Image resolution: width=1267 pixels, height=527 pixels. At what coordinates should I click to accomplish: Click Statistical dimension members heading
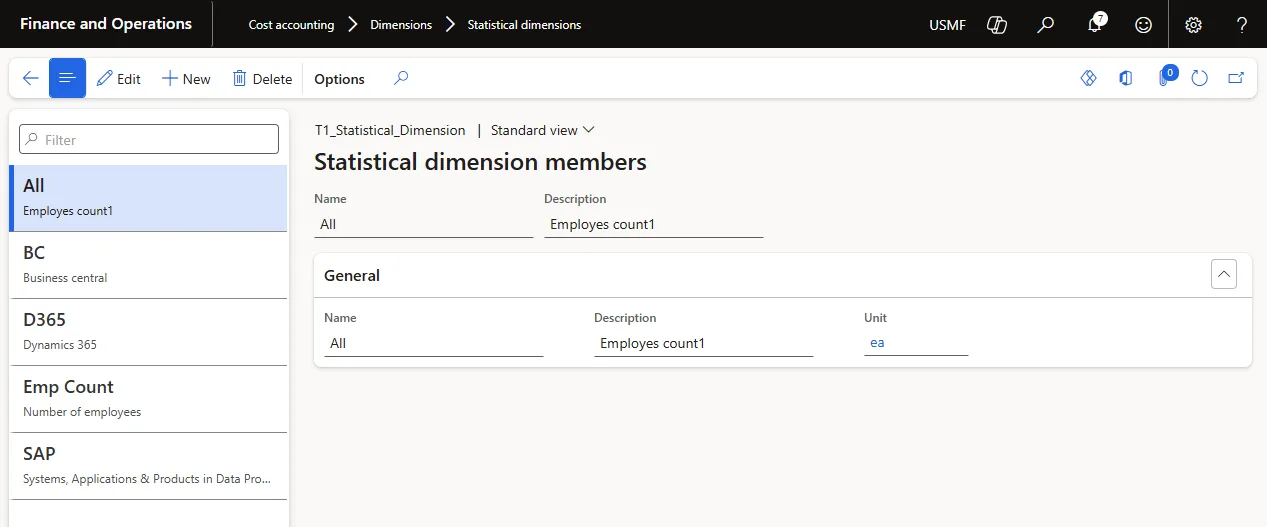480,161
